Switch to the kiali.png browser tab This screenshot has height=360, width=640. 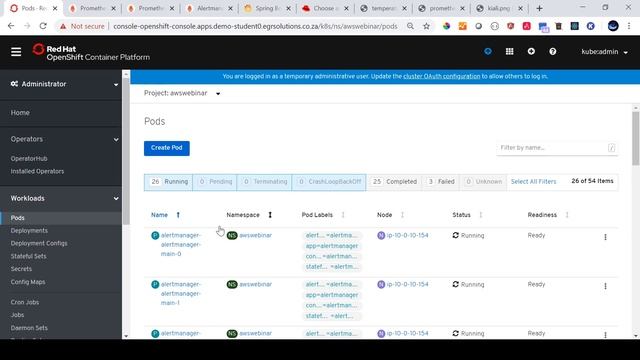coord(500,8)
